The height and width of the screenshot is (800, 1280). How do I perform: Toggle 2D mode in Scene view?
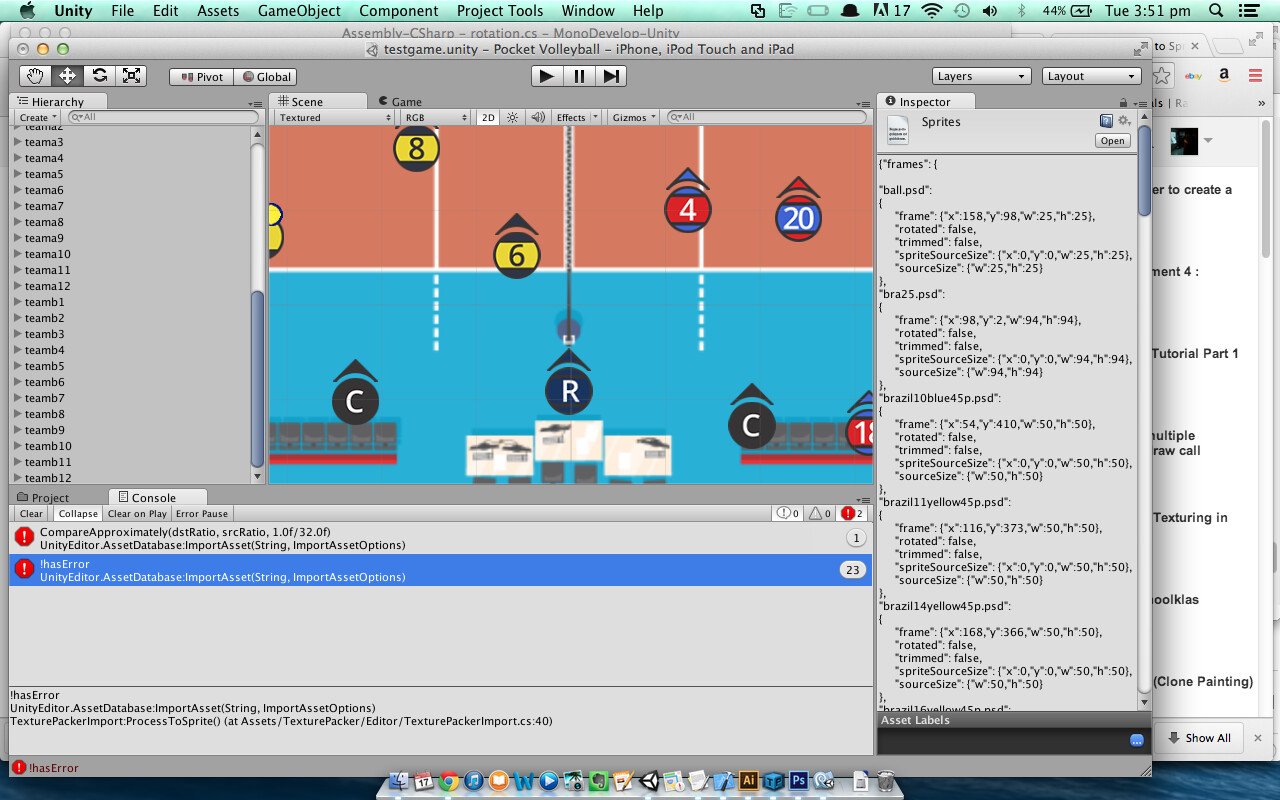[488, 117]
